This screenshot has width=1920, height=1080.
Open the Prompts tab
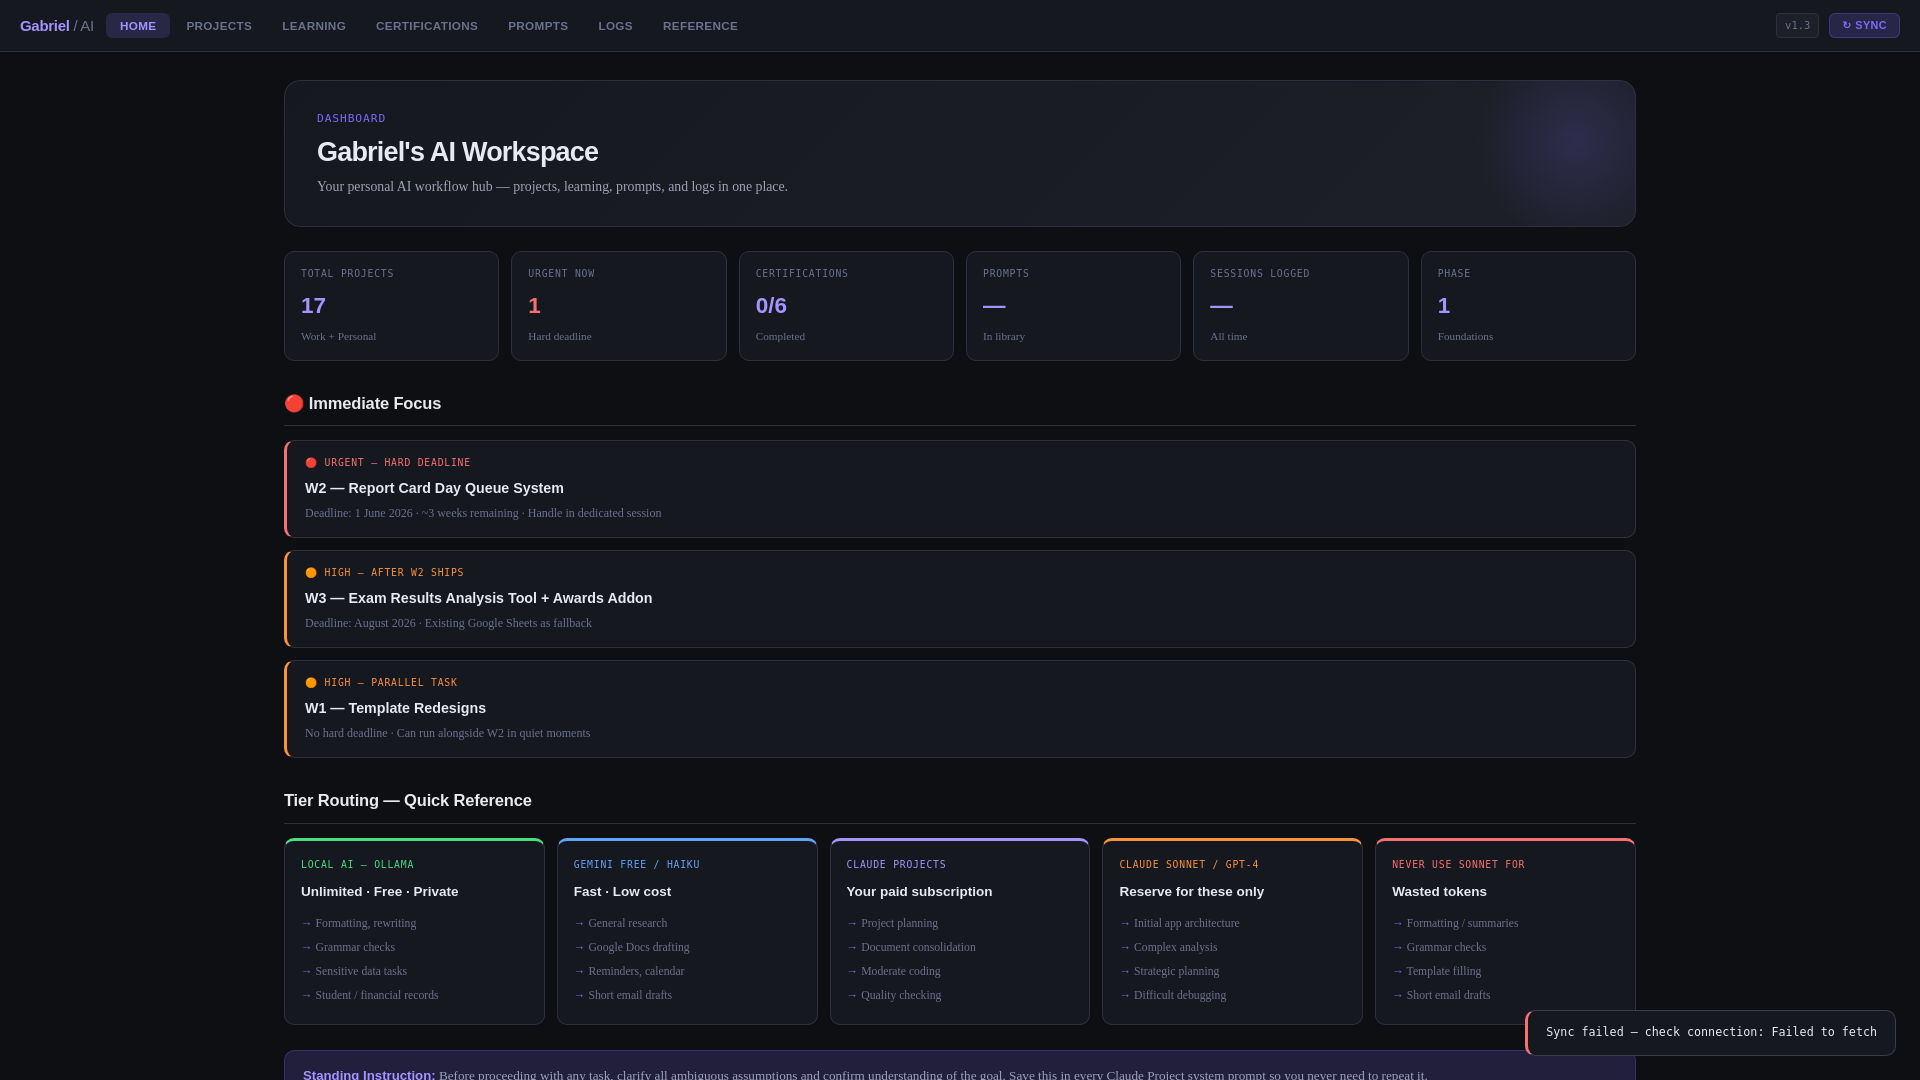[538, 26]
